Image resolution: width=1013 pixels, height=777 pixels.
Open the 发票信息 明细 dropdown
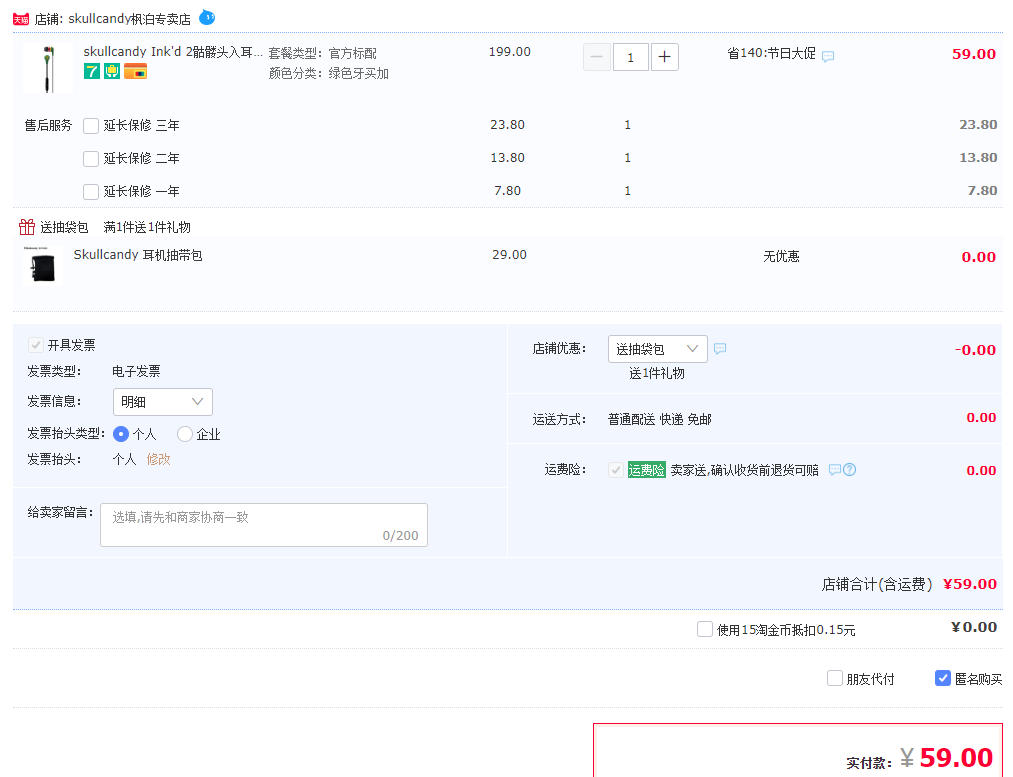163,402
